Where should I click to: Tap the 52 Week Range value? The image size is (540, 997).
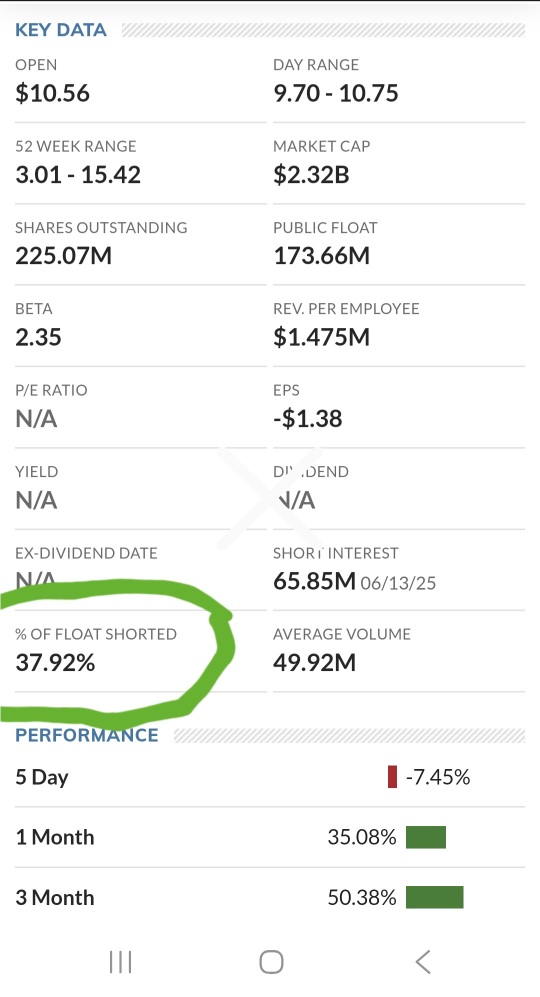(78, 175)
